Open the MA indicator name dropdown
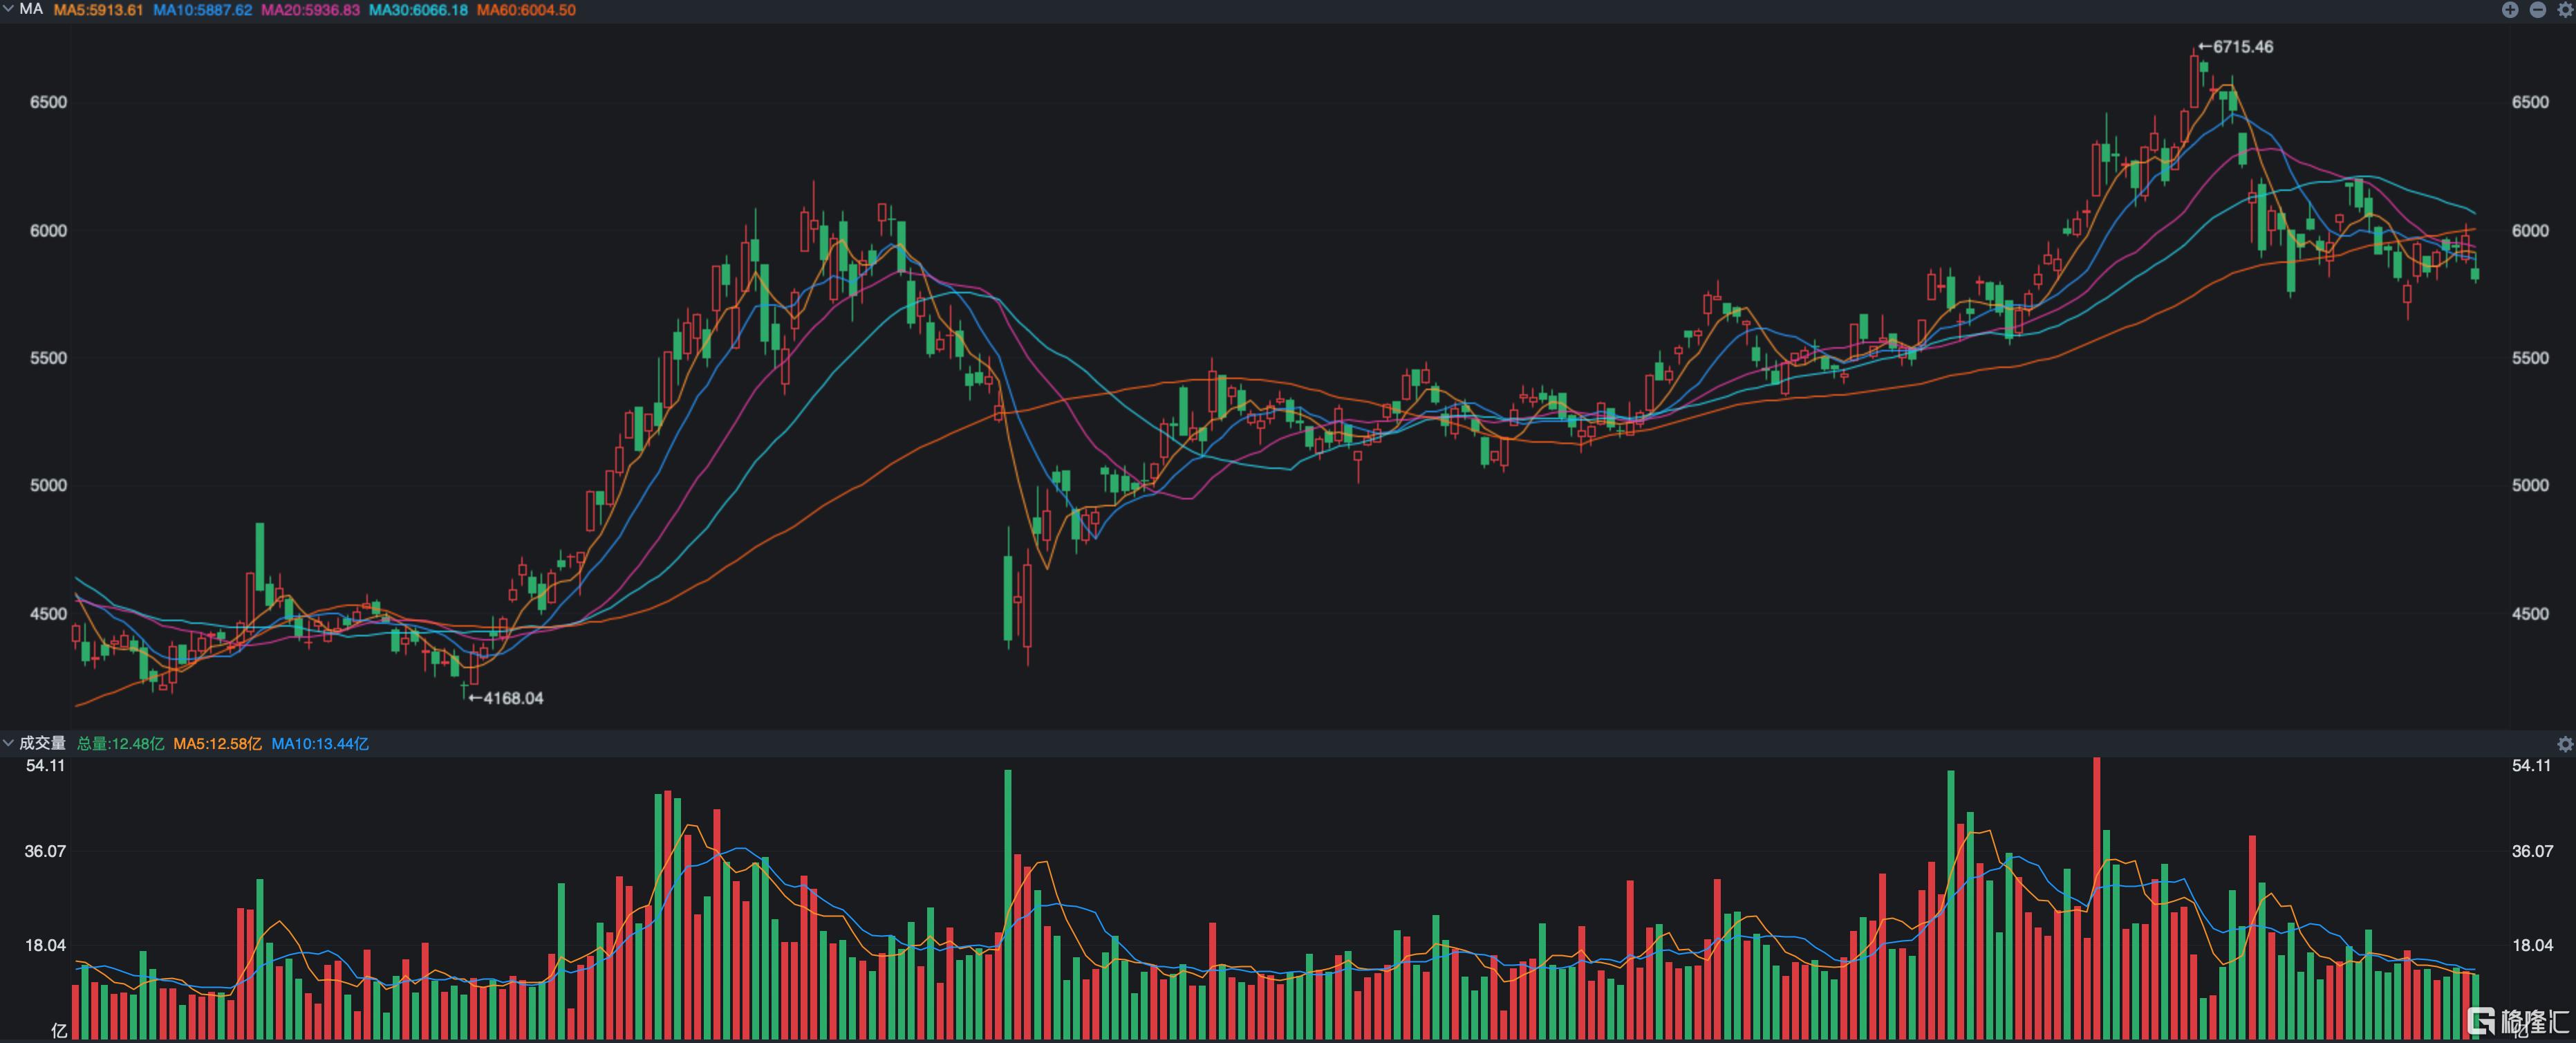 pos(31,9)
